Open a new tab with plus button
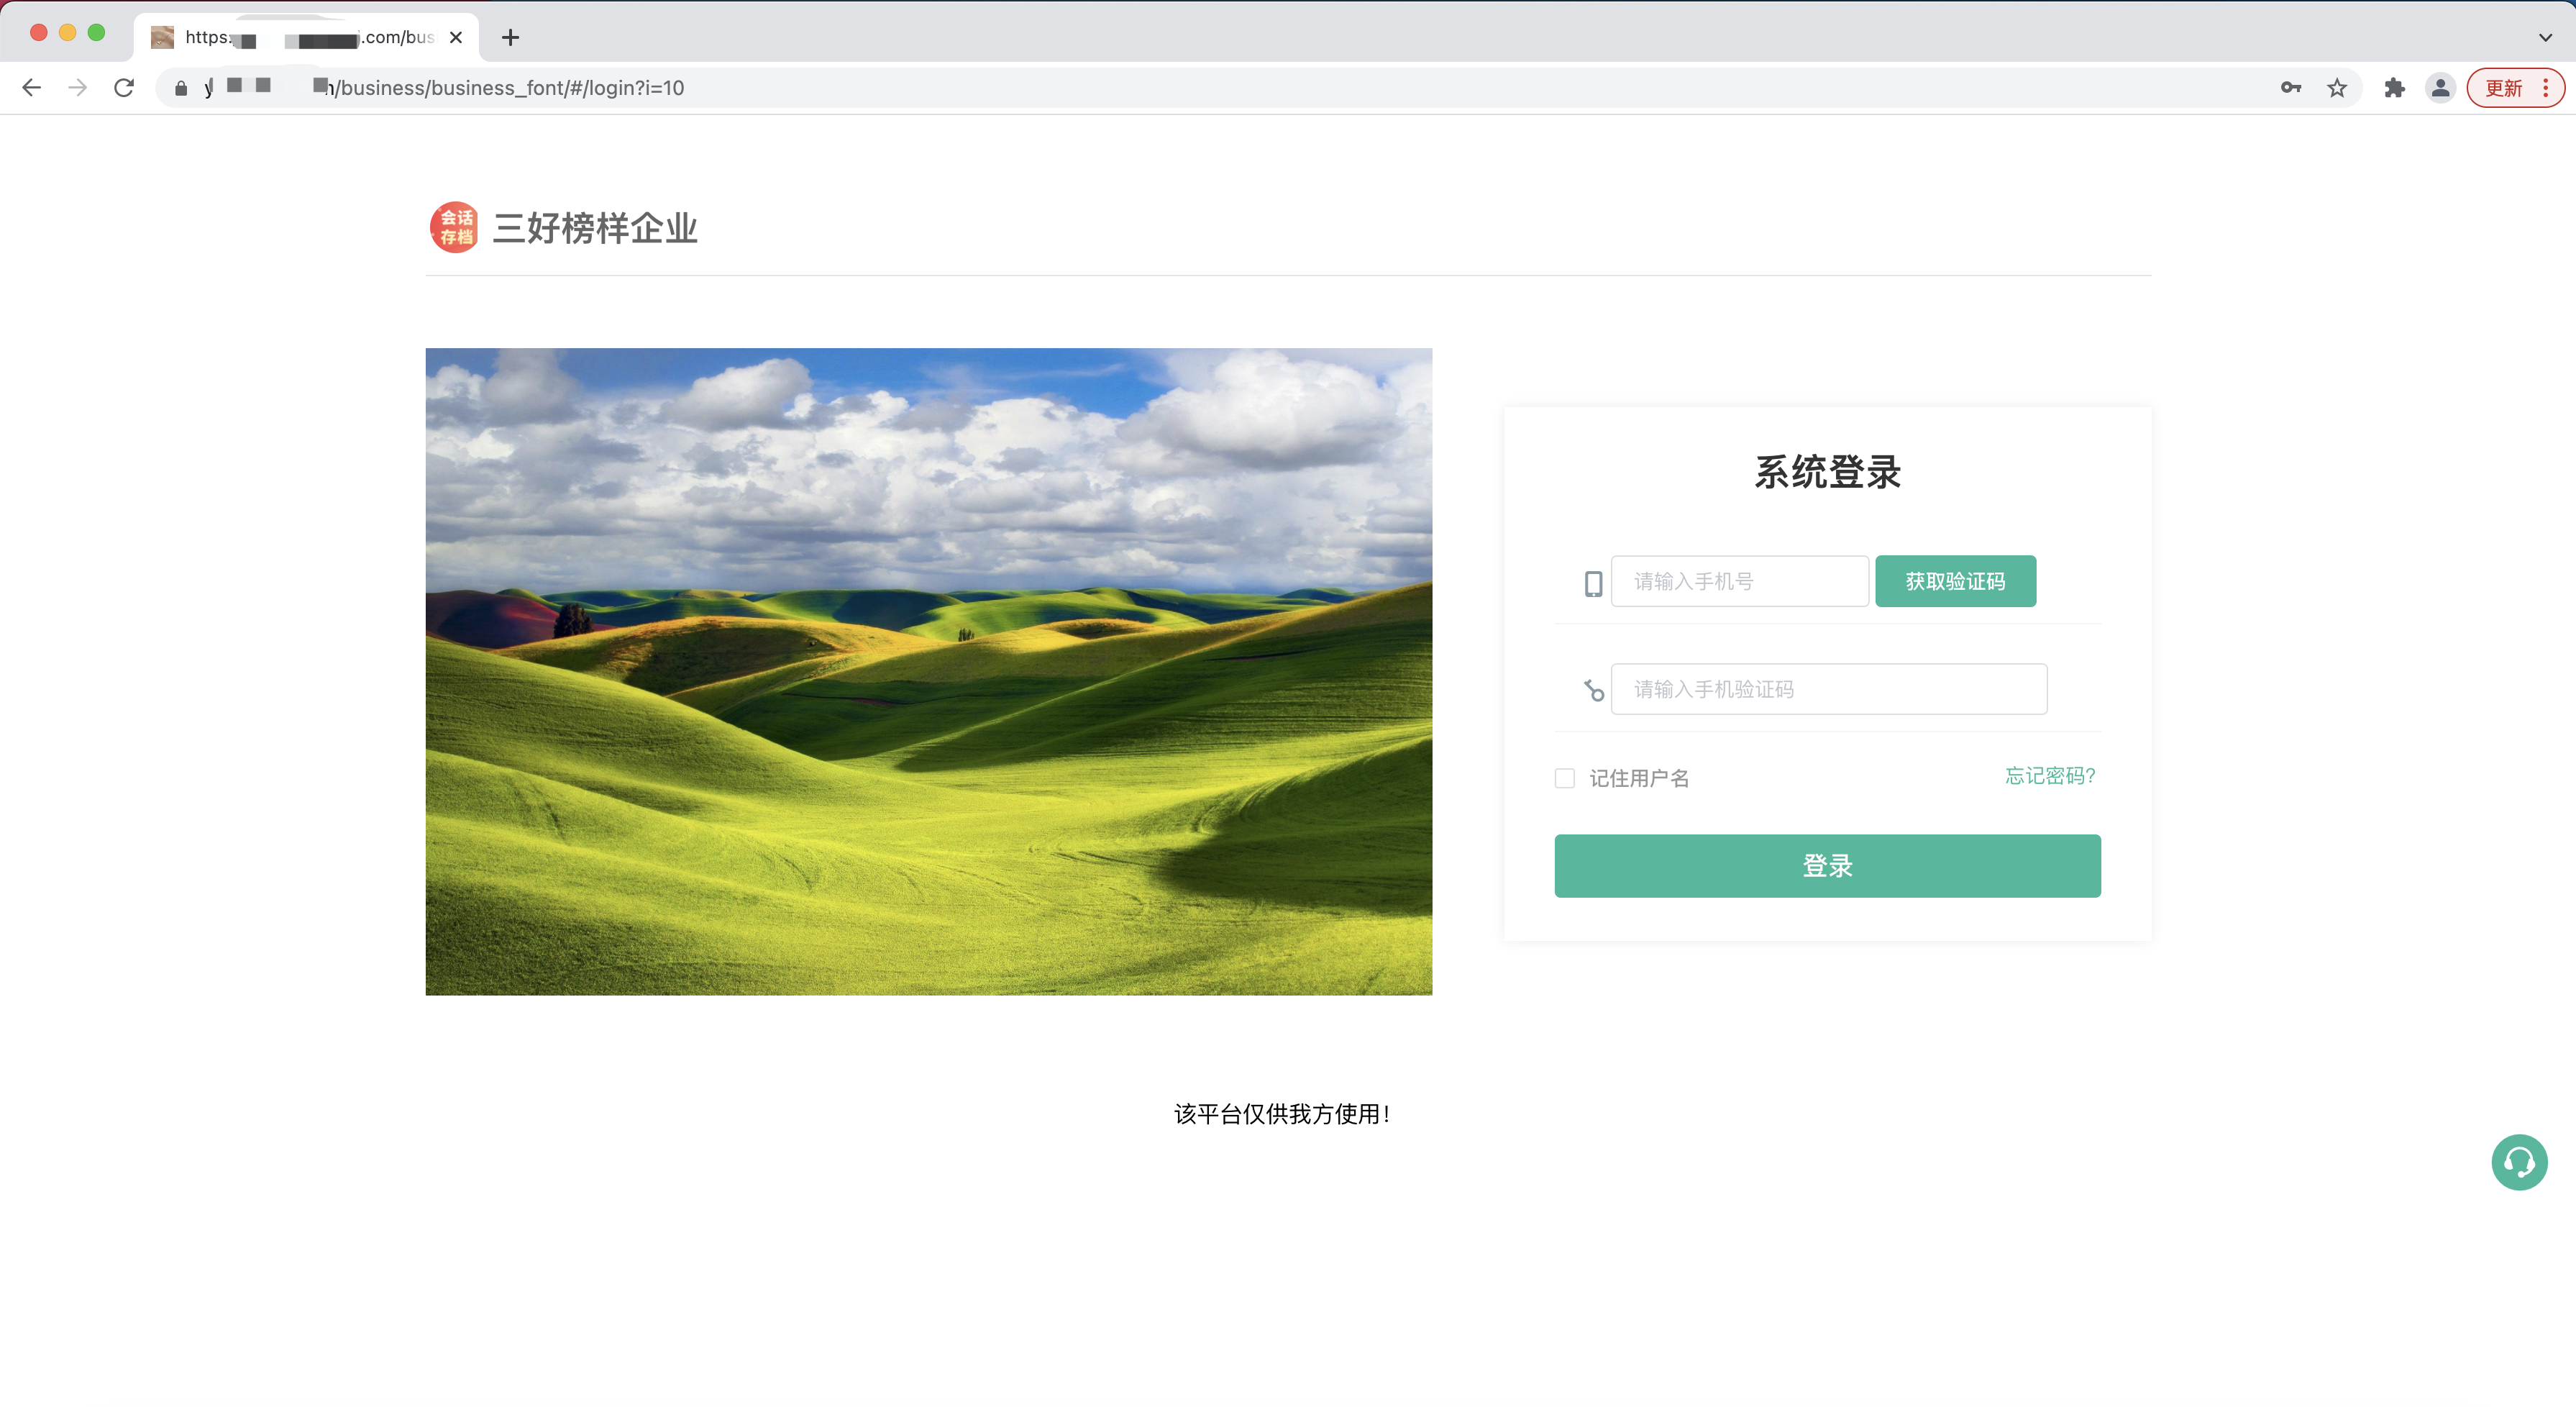 click(510, 37)
